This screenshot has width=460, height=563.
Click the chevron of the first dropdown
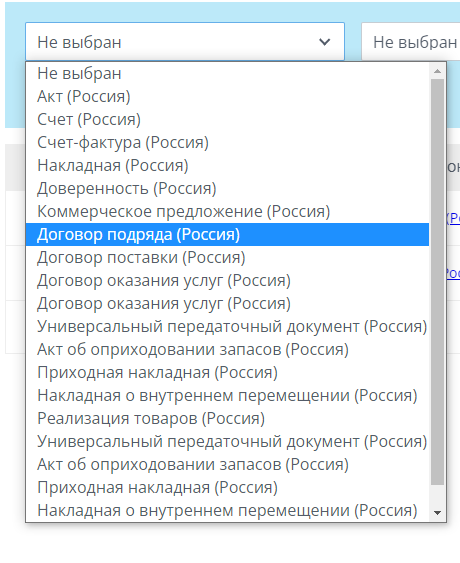tap(325, 42)
